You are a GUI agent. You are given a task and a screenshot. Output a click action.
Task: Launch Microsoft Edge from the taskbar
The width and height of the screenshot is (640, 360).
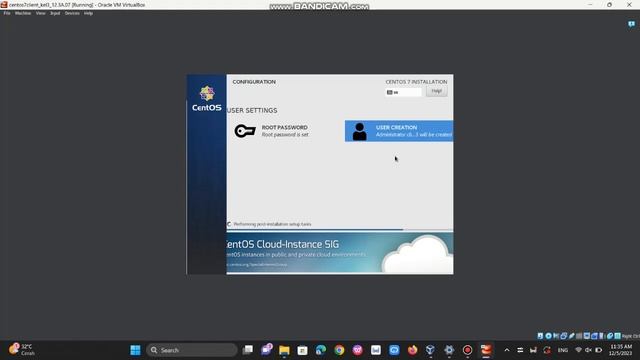pos(321,350)
